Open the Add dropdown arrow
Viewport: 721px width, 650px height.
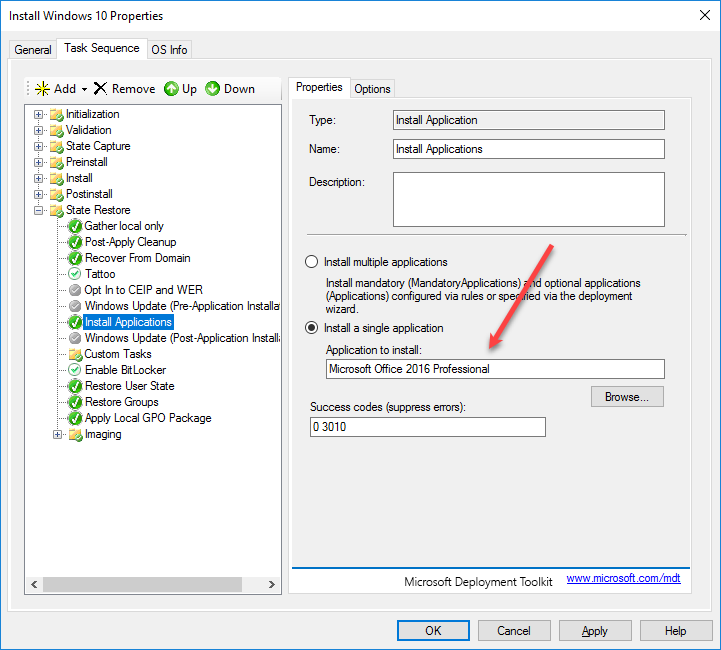coord(85,89)
